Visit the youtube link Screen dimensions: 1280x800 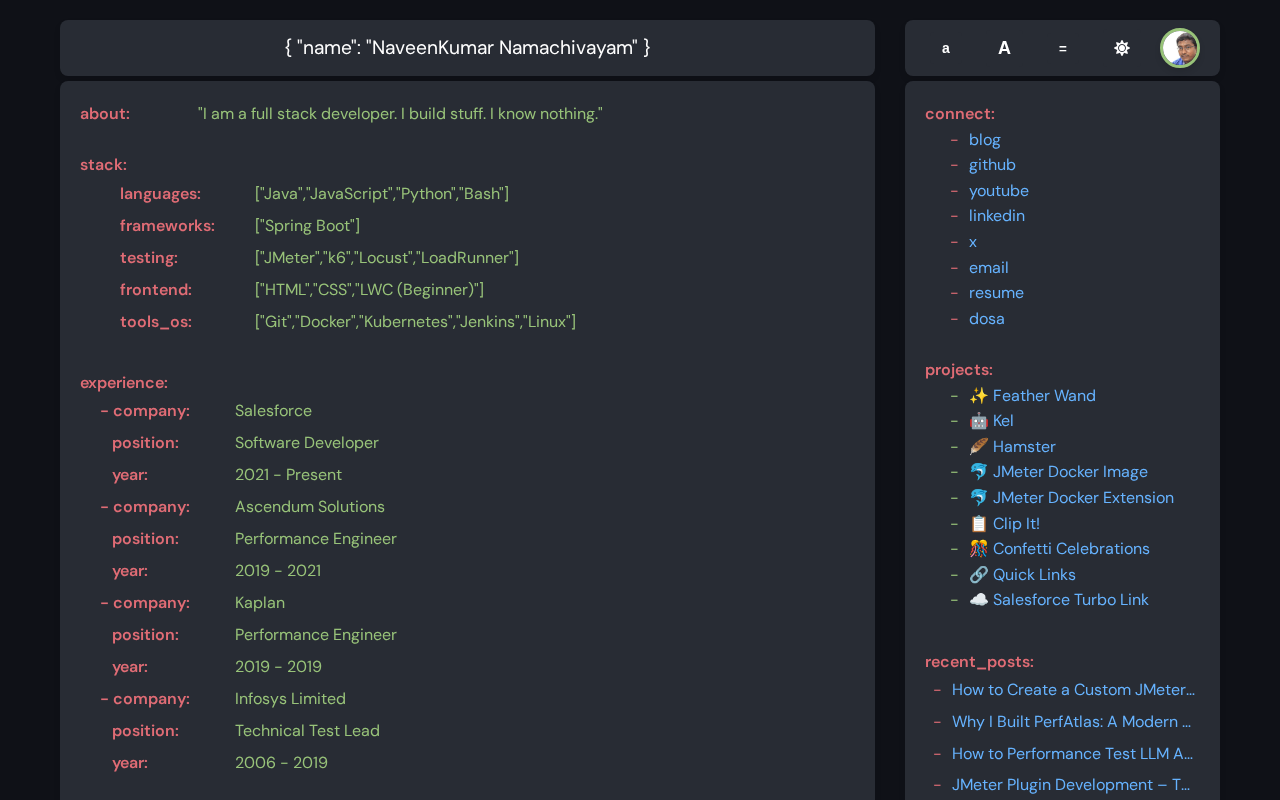point(998,191)
